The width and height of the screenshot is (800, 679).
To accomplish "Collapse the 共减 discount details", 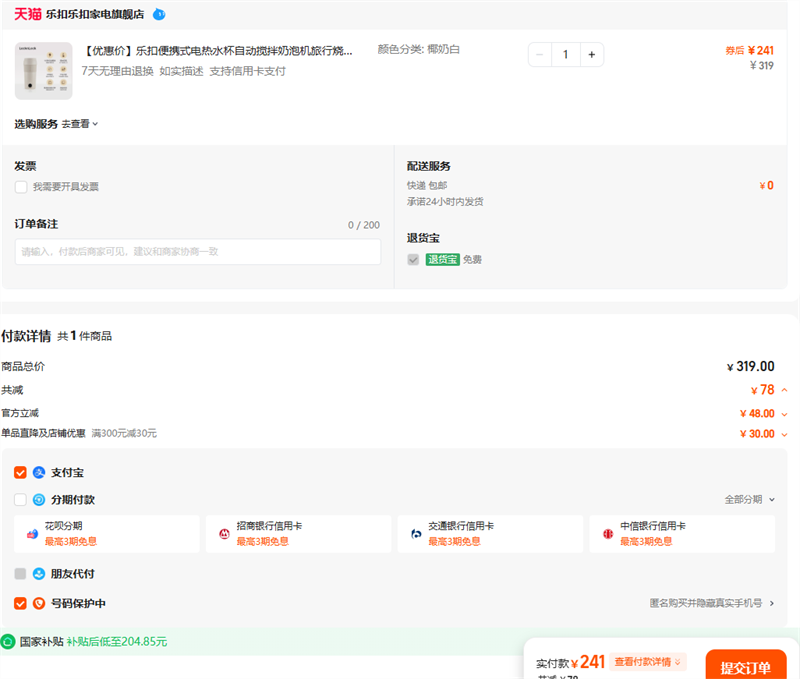I will [784, 390].
